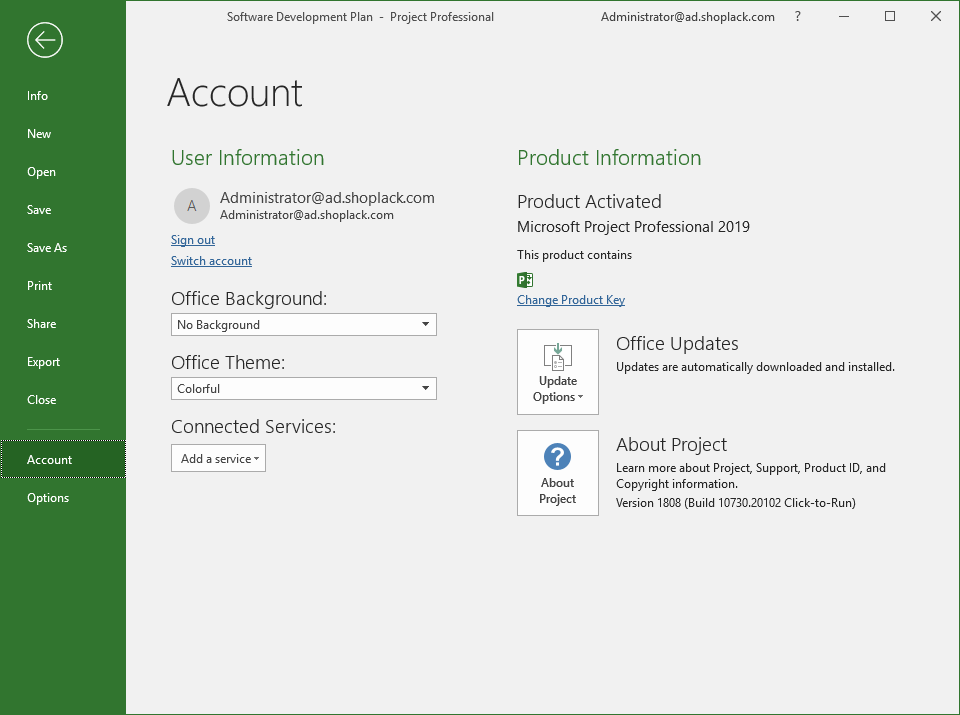The width and height of the screenshot is (960, 715).
Task: Select Open in the backstage menu
Action: pos(63,171)
